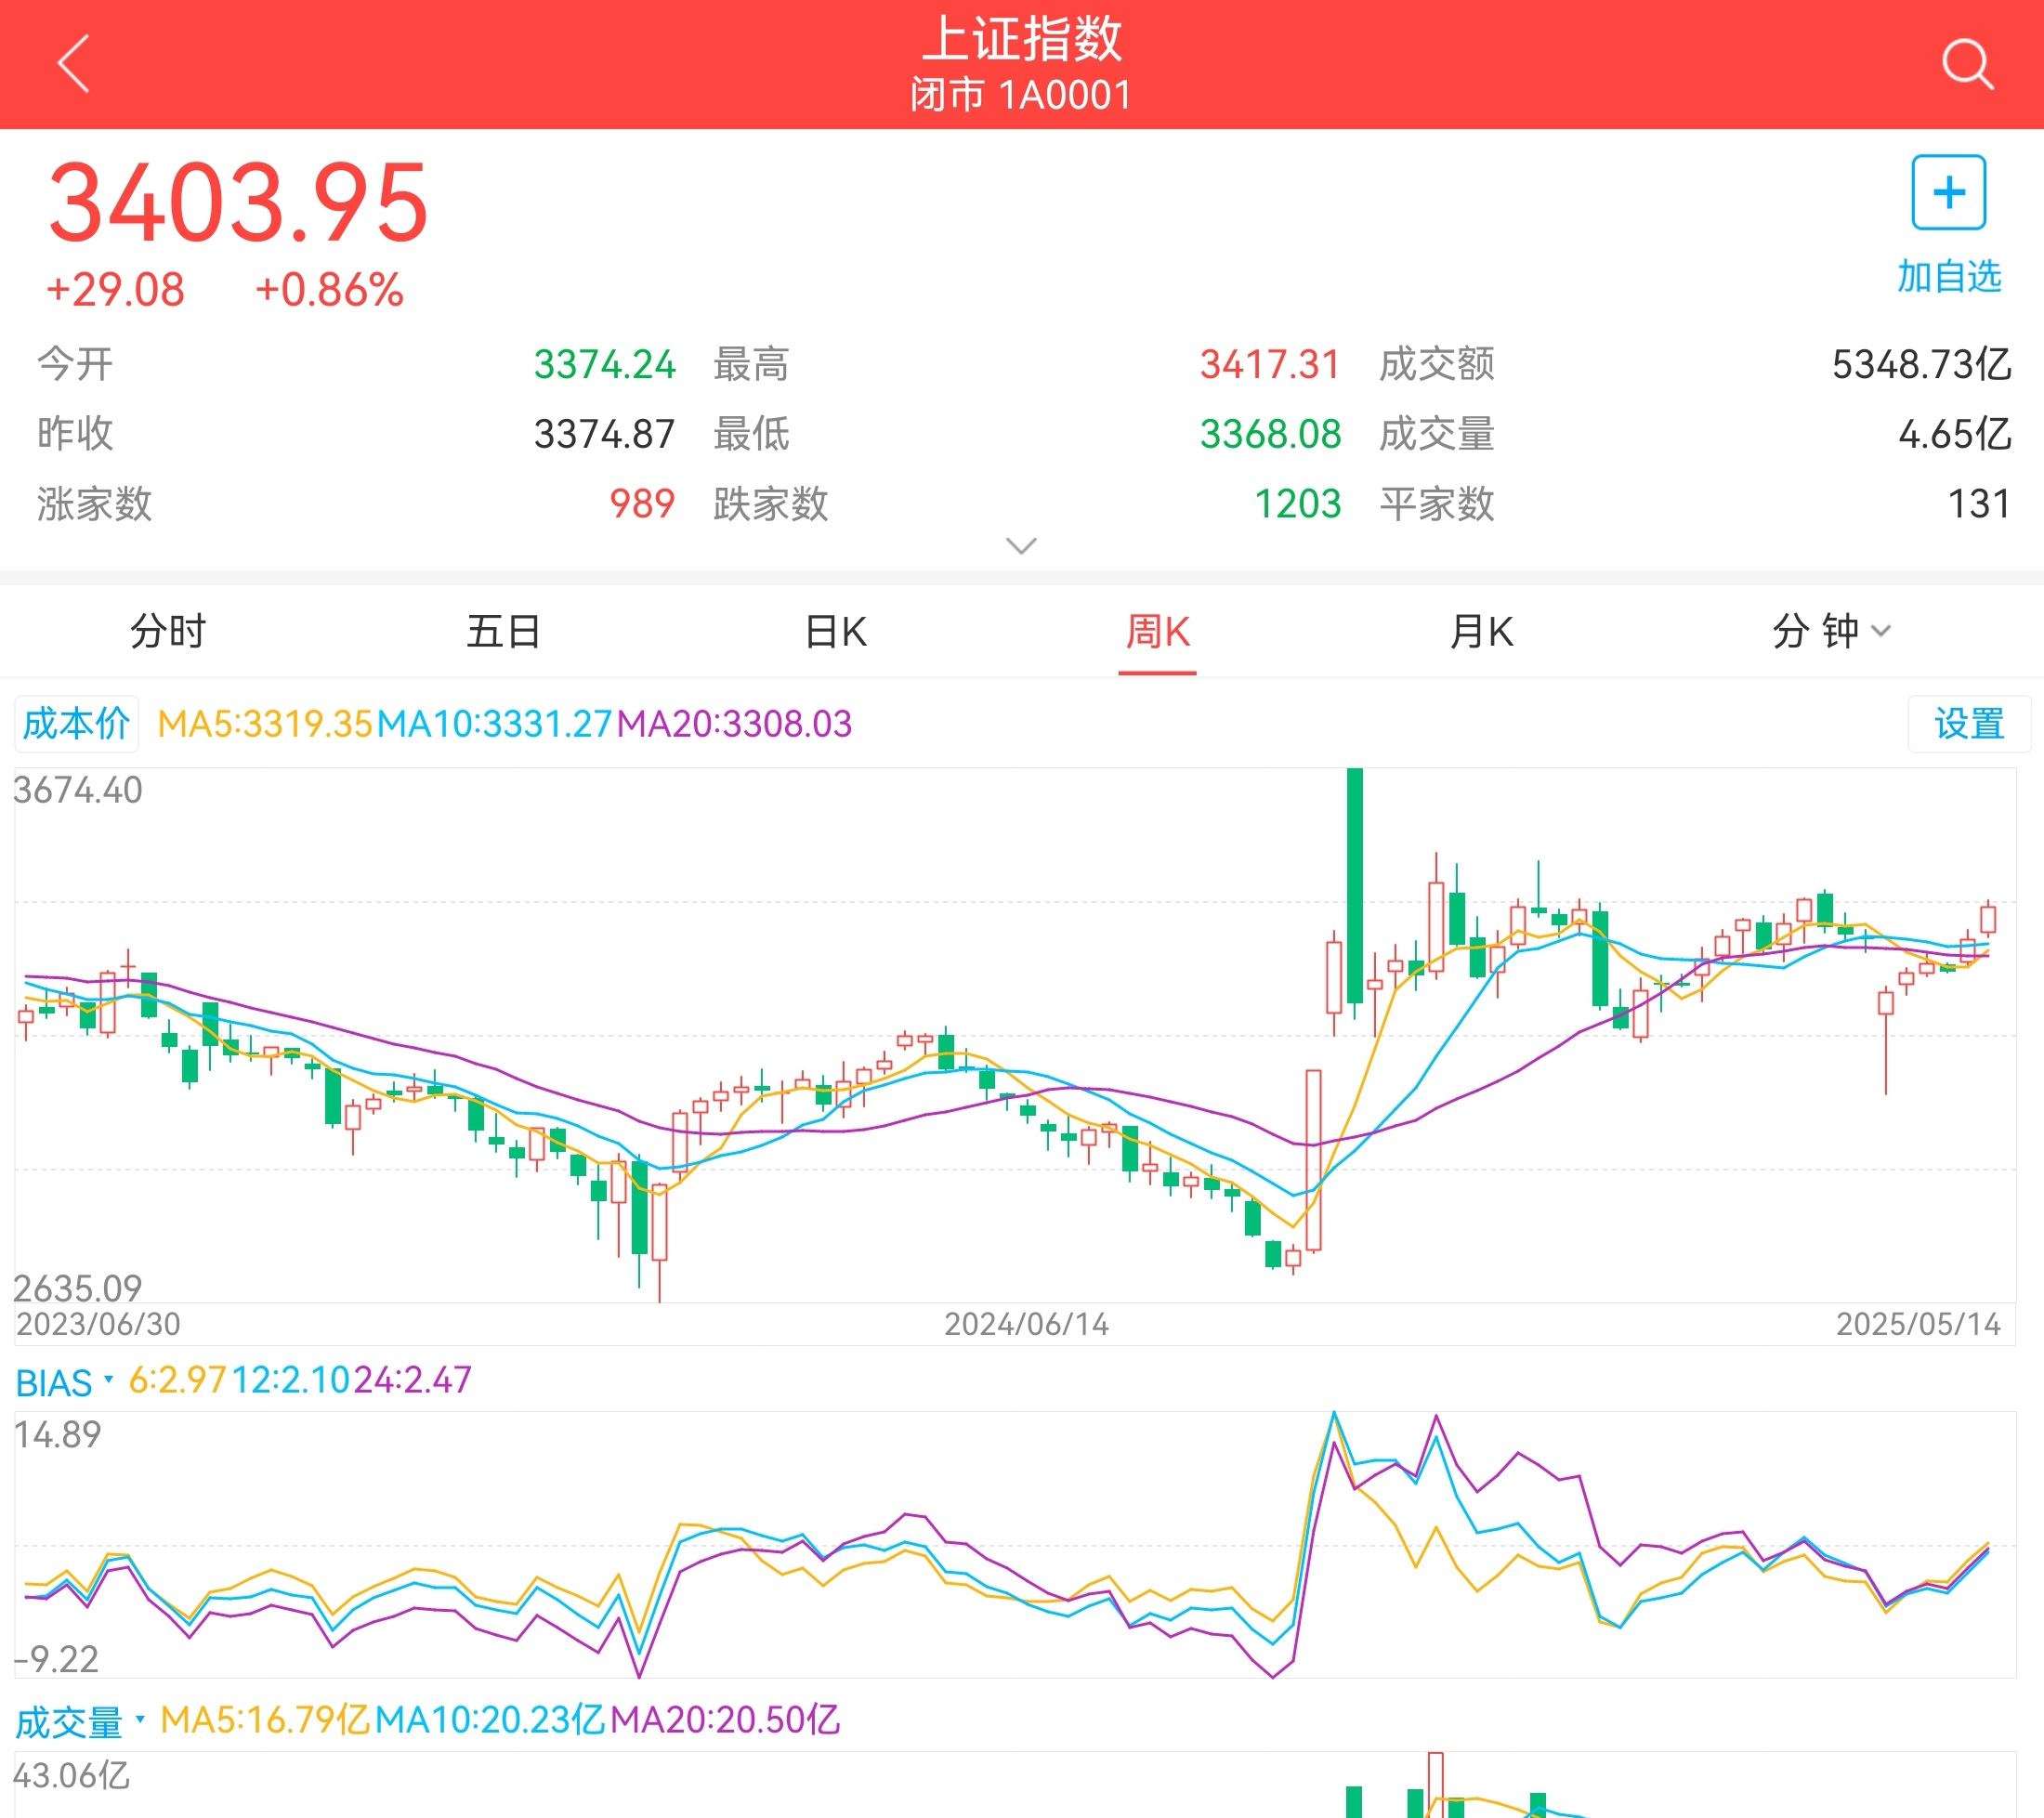This screenshot has height=1818, width=2044.
Task: Switch to the 日K tab
Action: pyautogui.click(x=836, y=631)
